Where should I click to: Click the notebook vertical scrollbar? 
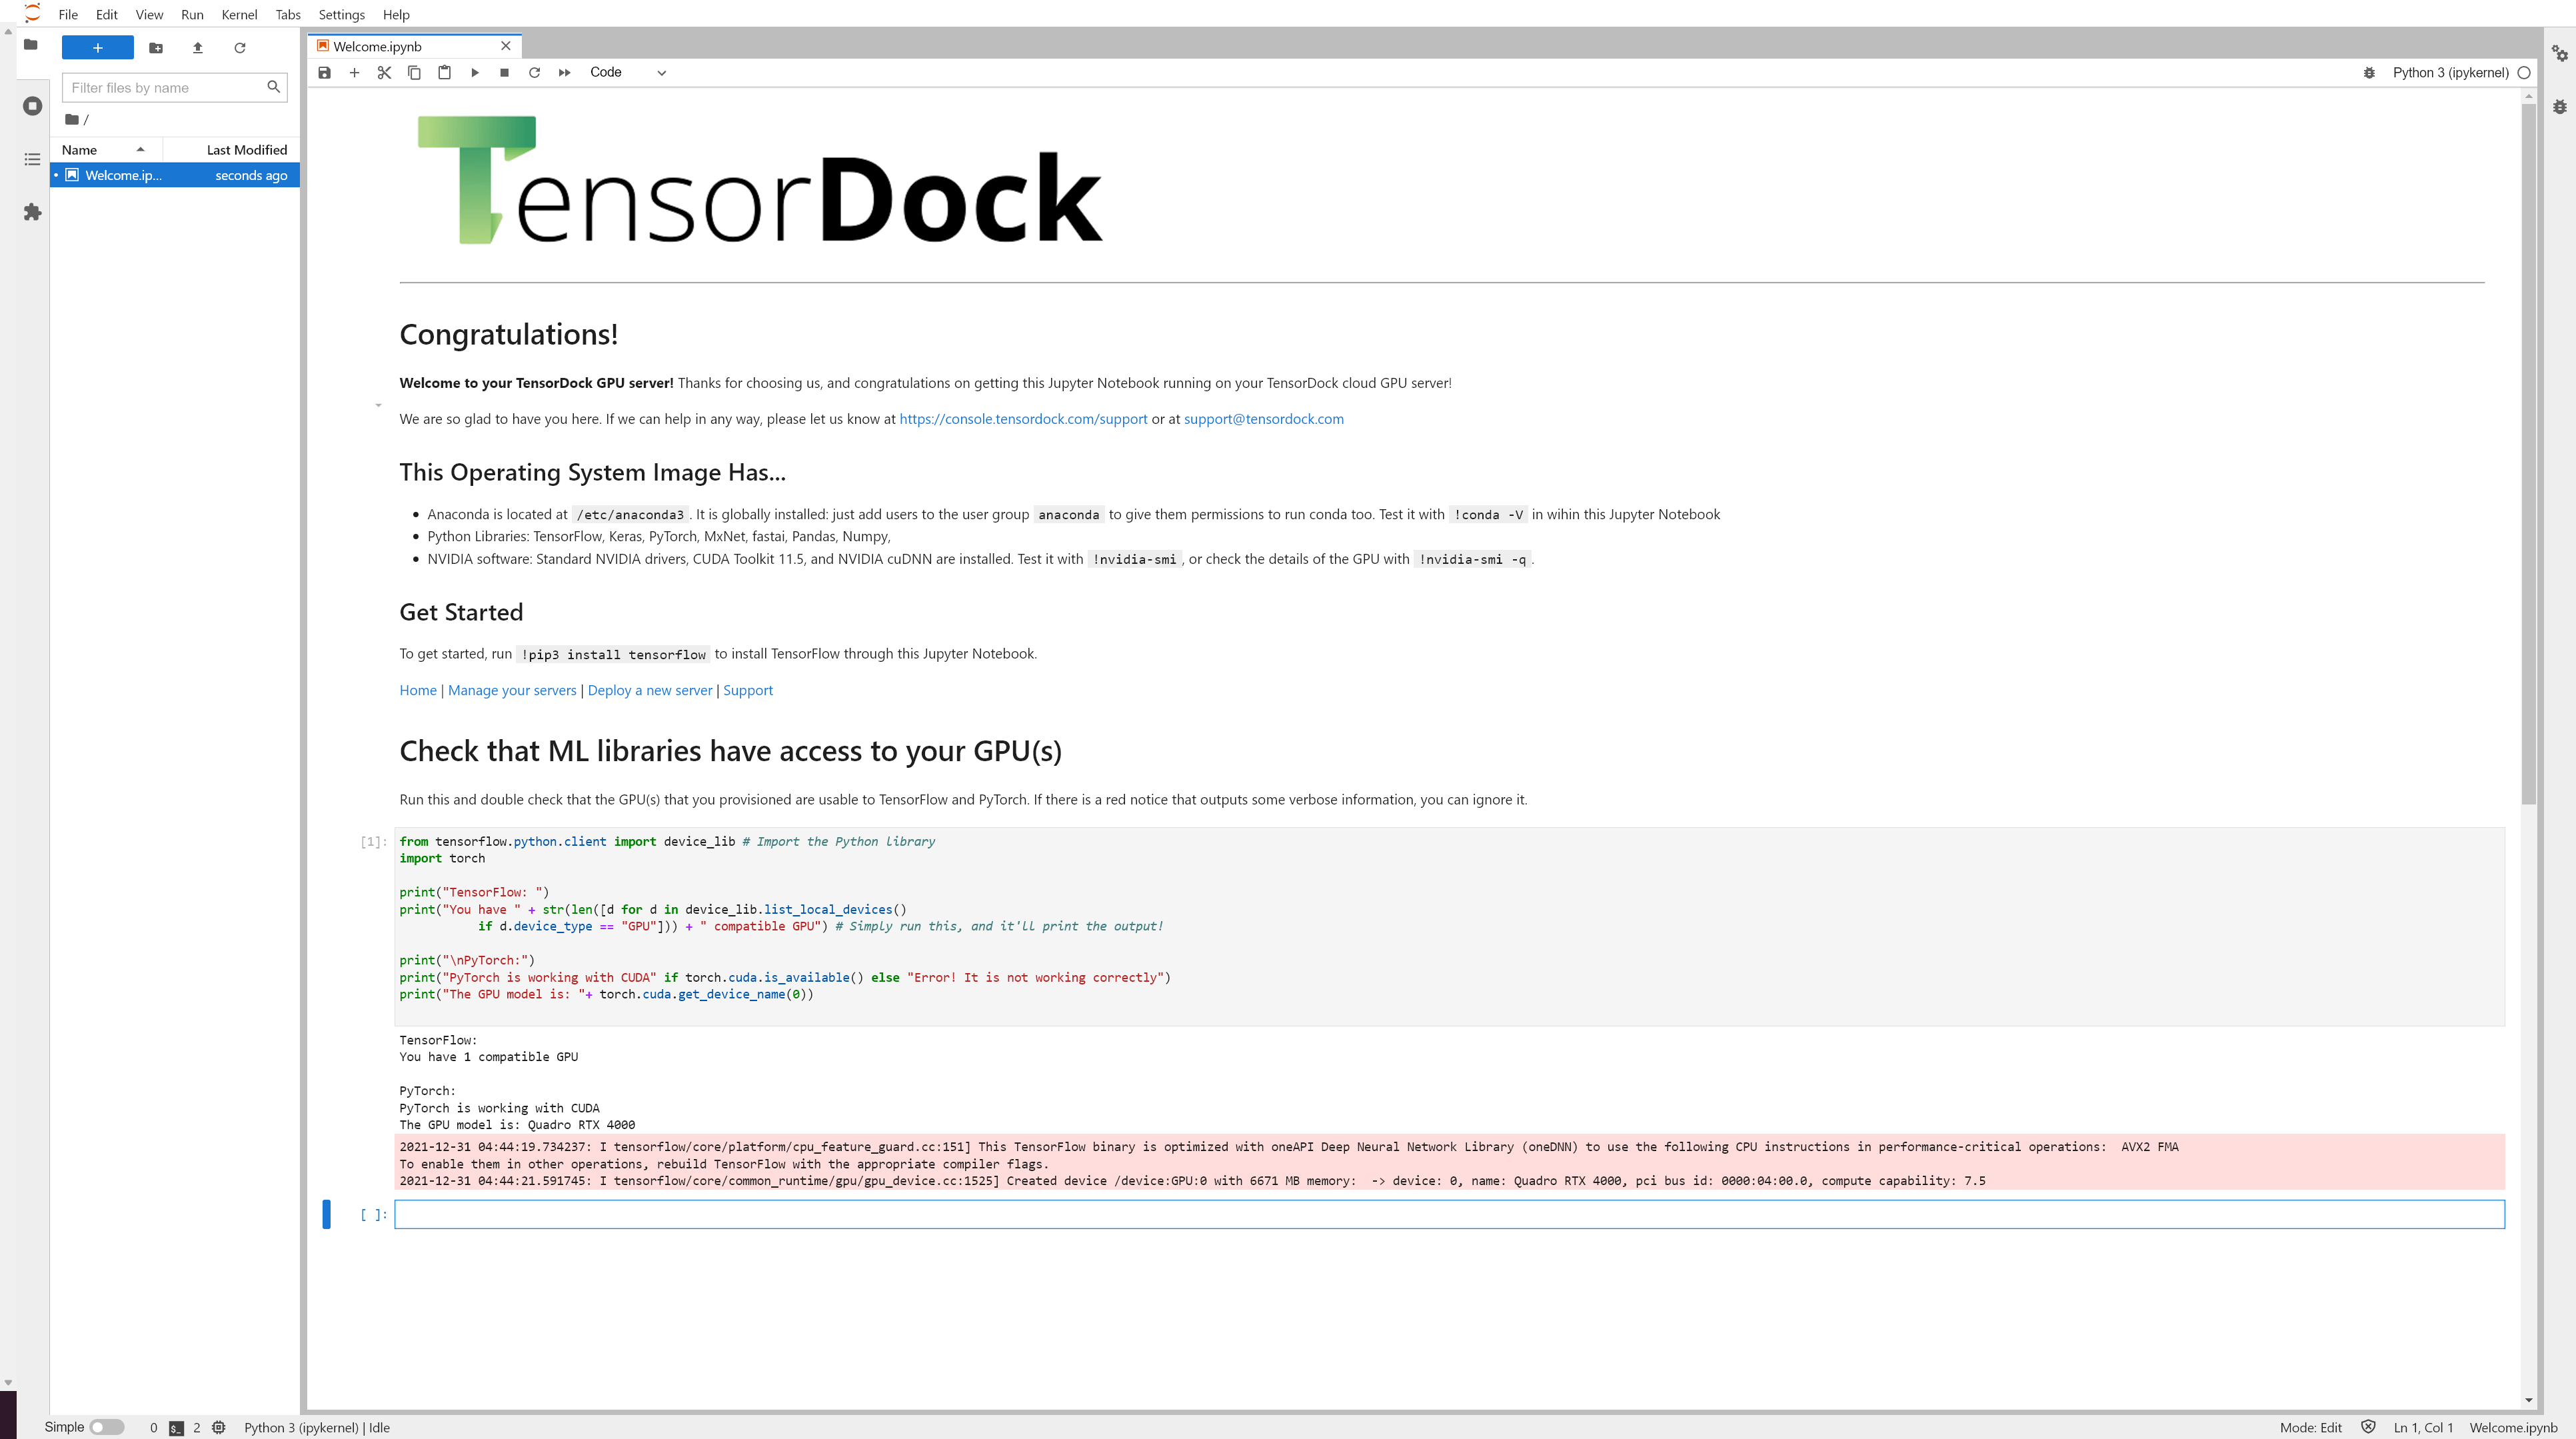tap(2528, 453)
